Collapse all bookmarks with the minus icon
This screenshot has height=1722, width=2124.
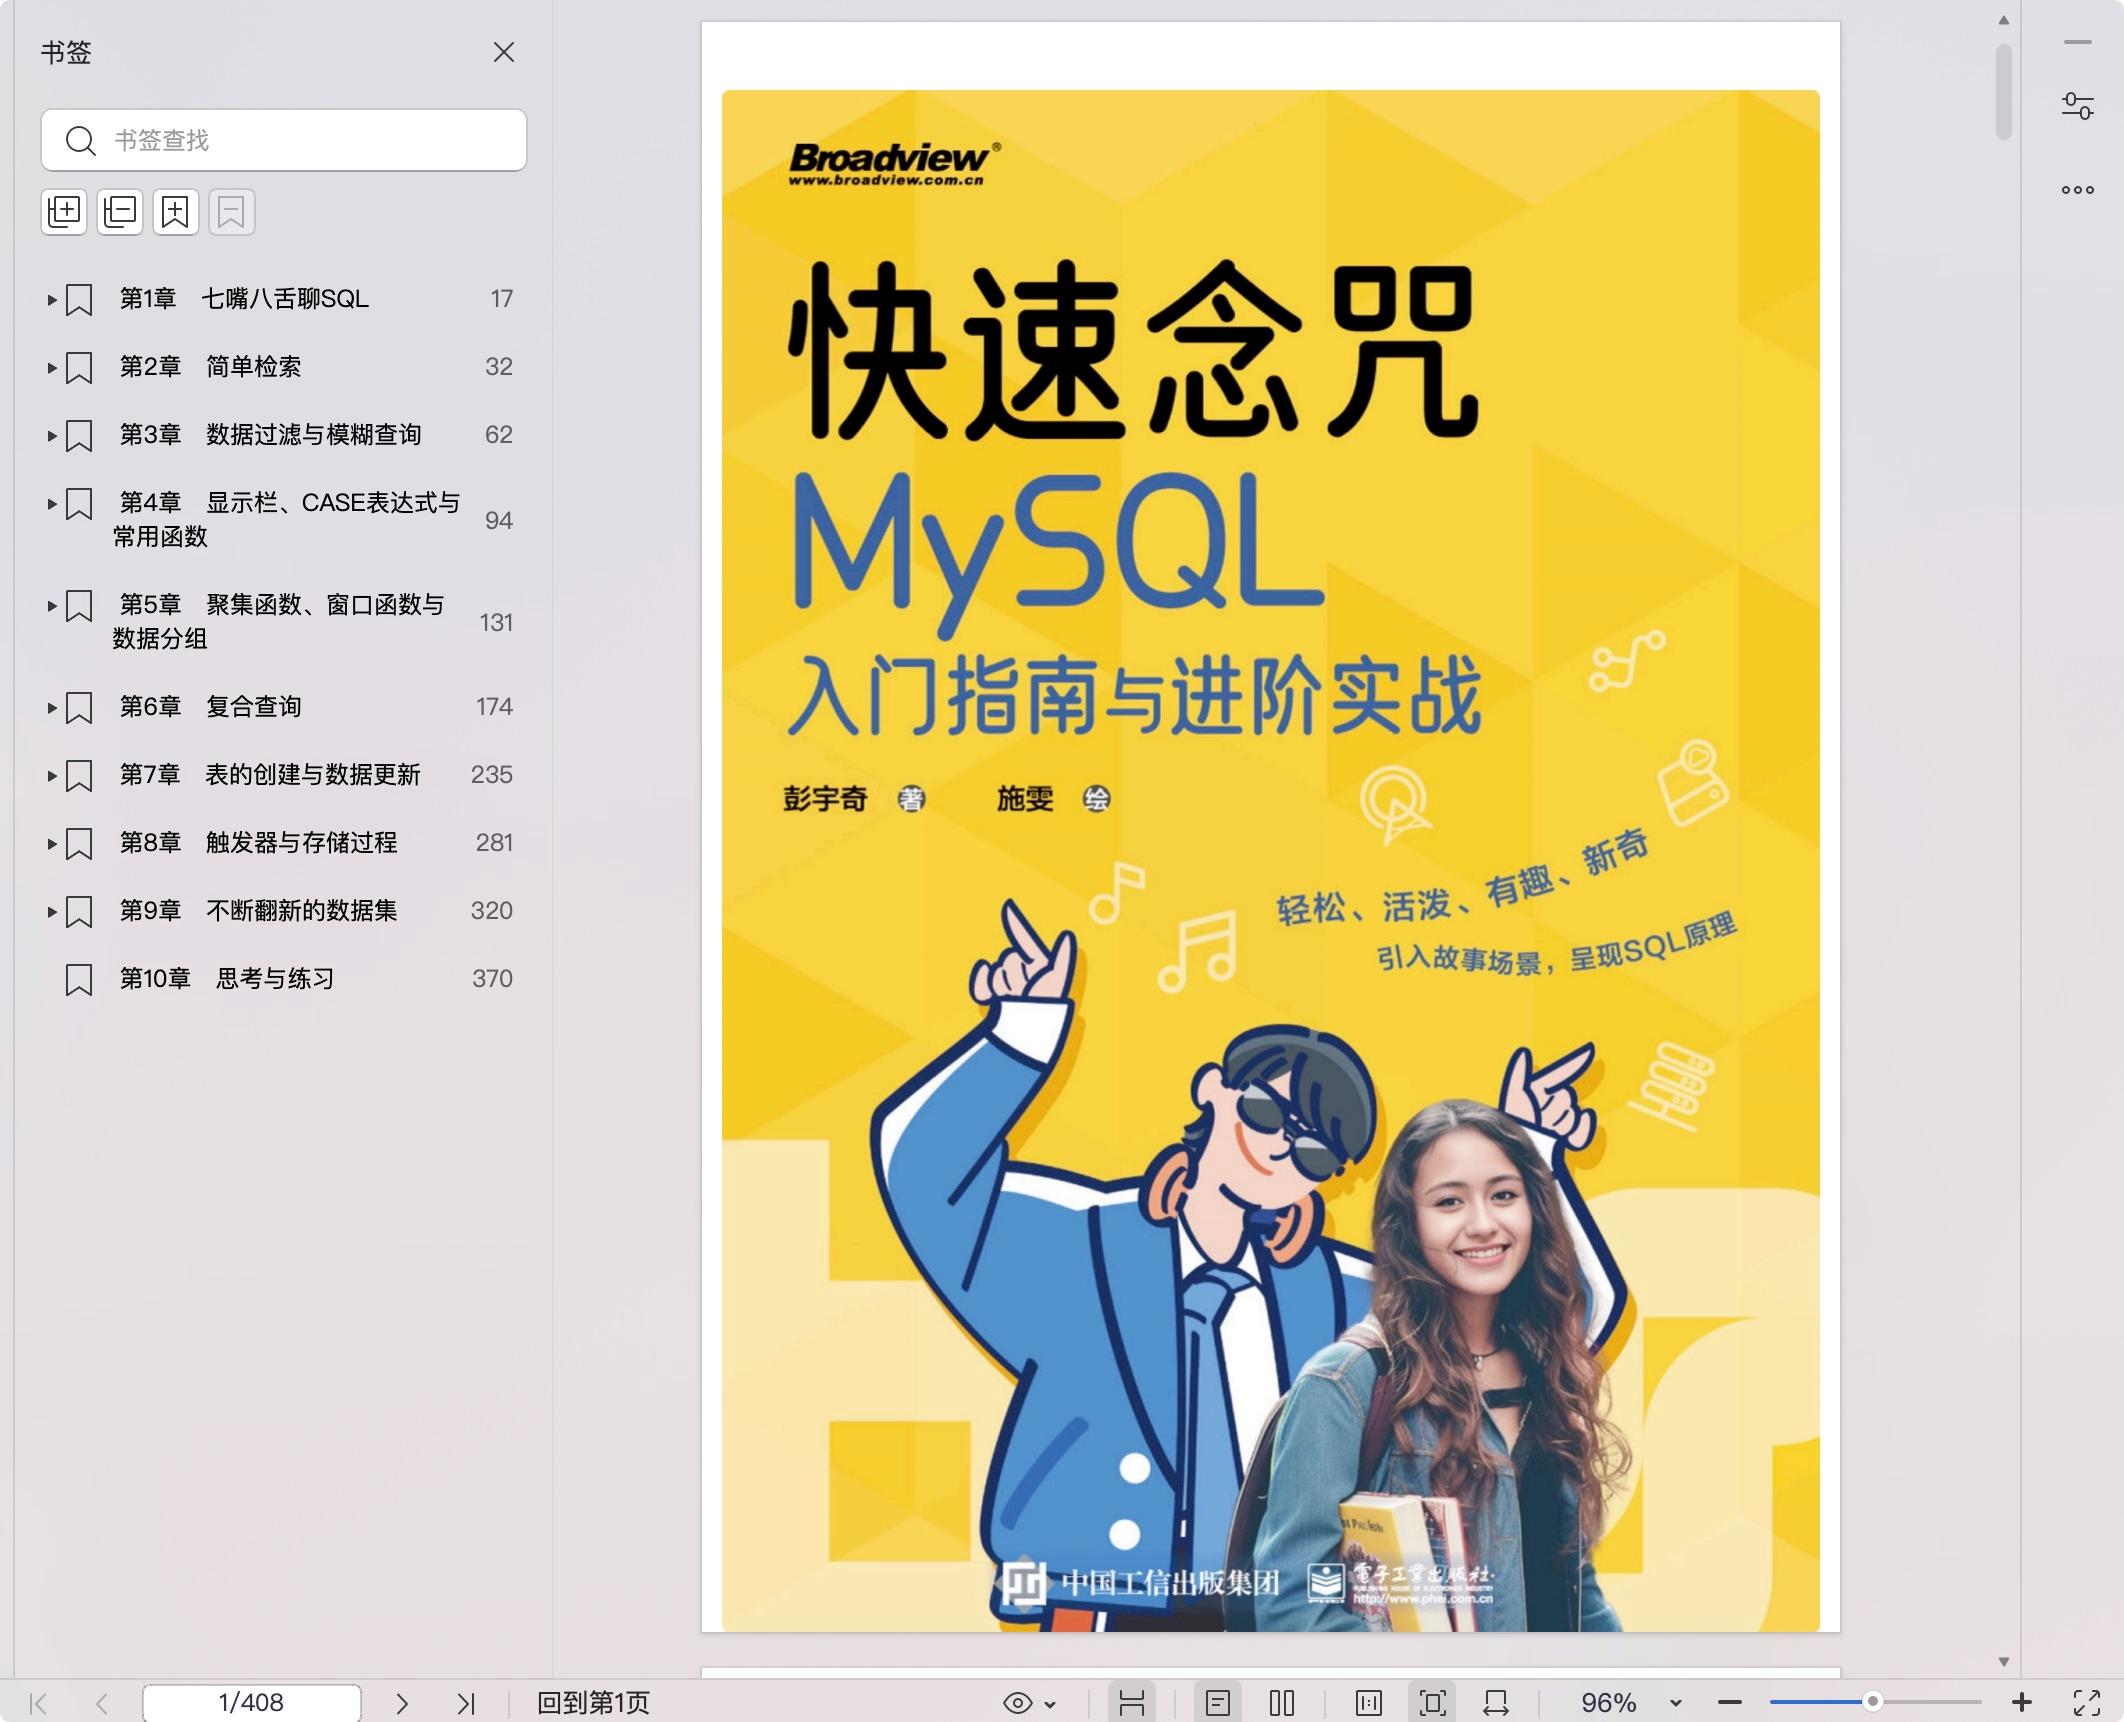click(x=120, y=212)
